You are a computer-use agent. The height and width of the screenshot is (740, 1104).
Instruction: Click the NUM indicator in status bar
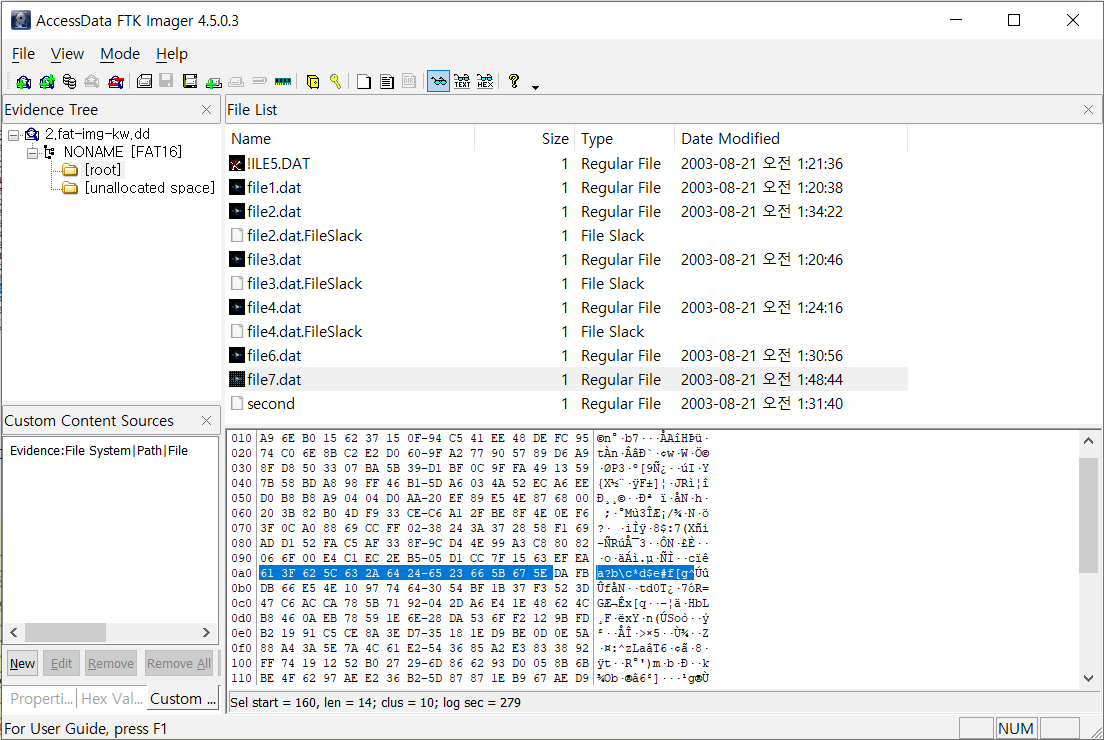tap(1015, 728)
